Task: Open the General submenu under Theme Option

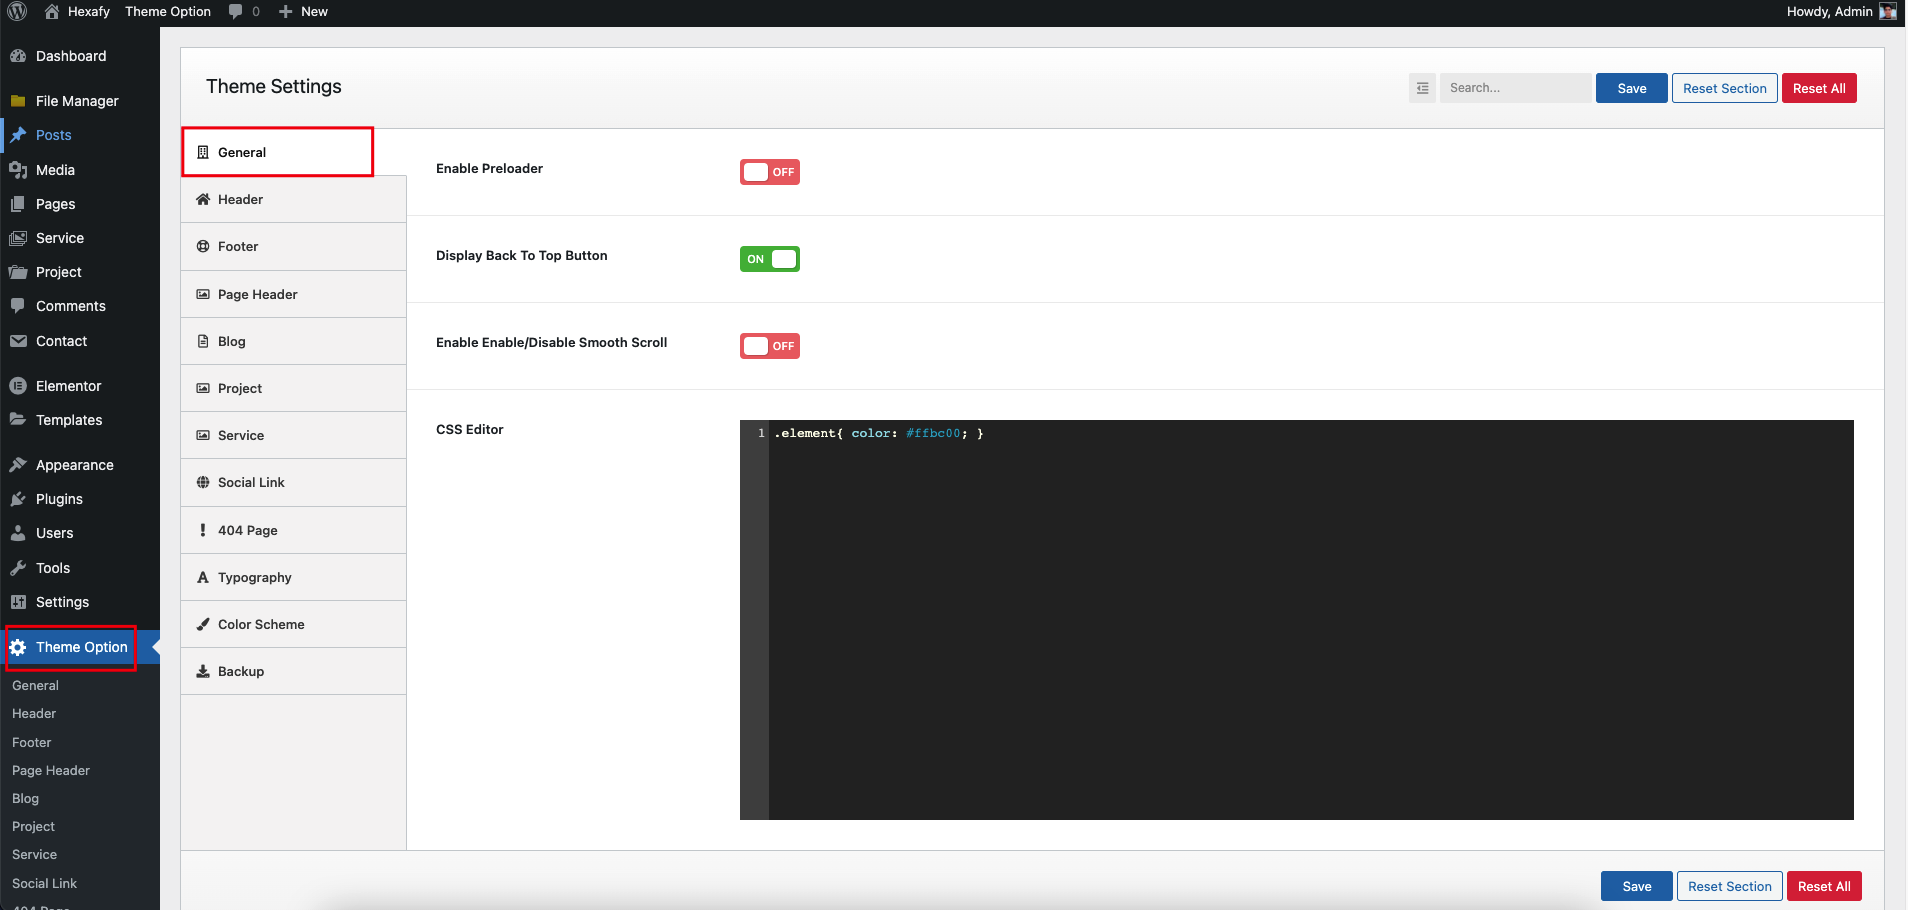Action: point(35,685)
